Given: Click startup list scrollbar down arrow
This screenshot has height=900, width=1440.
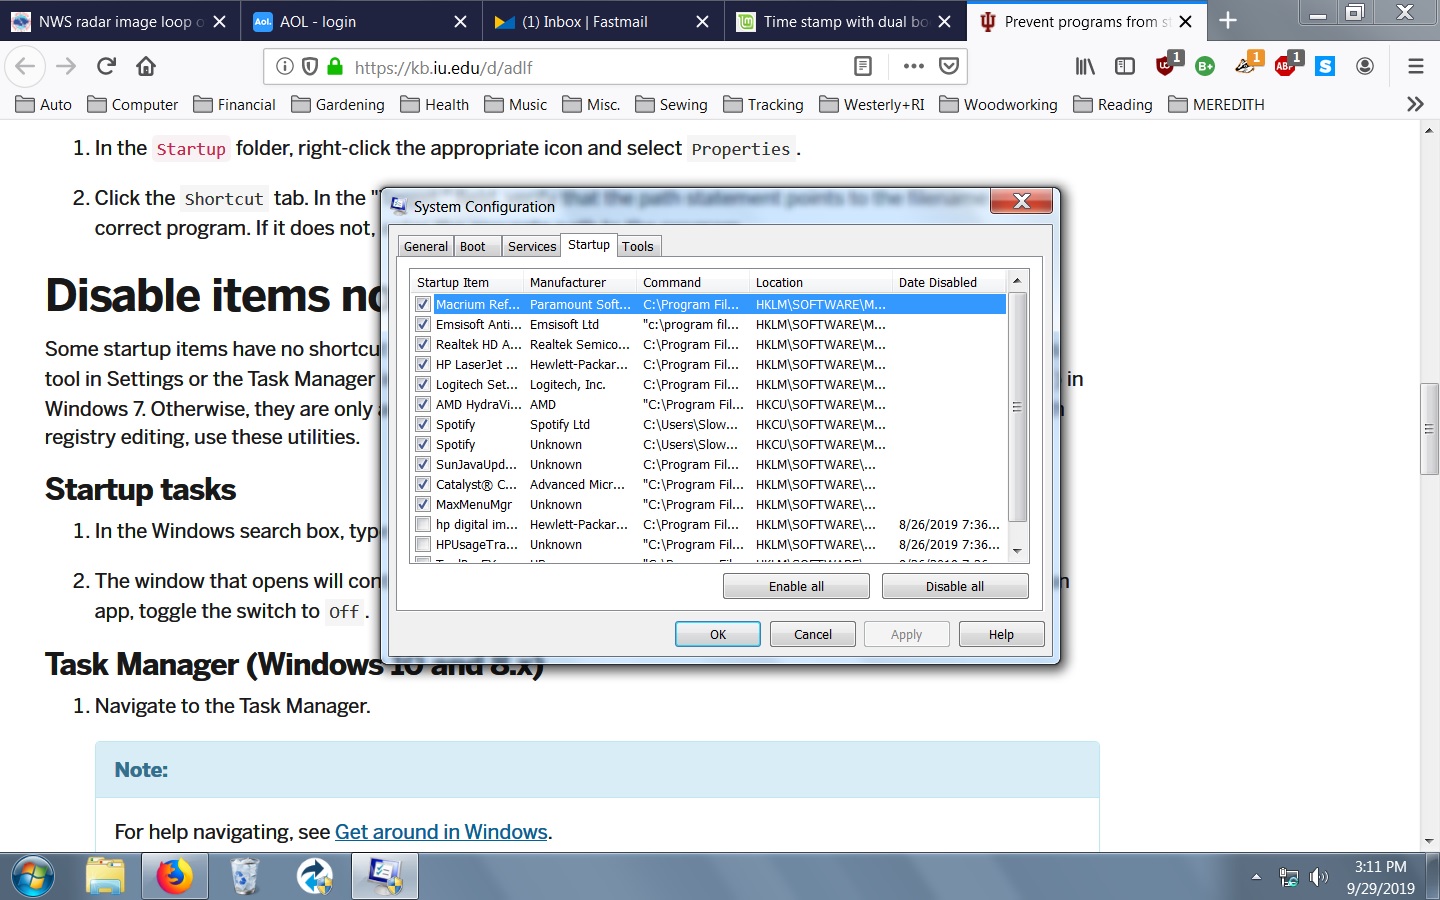Looking at the screenshot, I should pos(1017,551).
